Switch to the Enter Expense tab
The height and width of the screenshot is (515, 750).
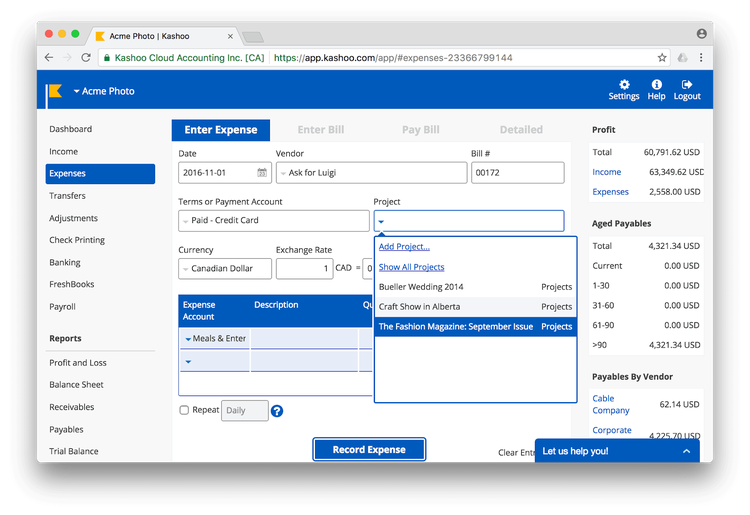(221, 130)
